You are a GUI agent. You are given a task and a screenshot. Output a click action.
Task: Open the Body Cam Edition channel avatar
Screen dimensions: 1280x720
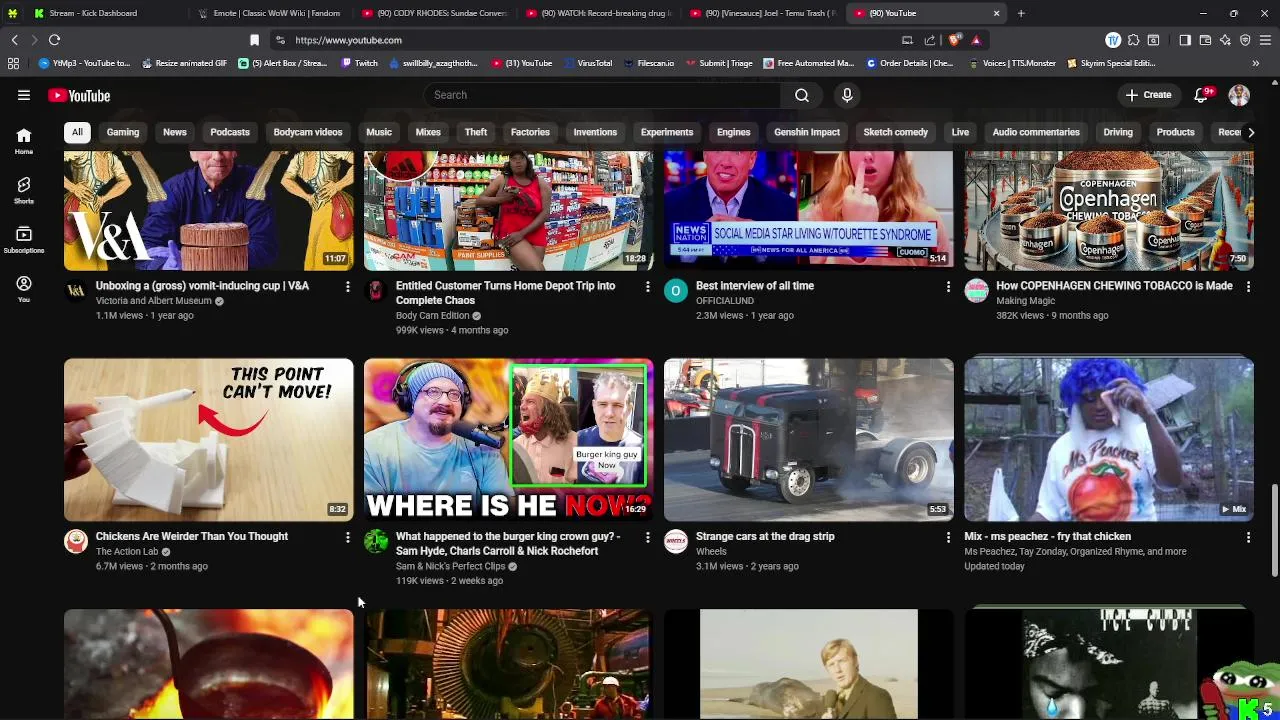pyautogui.click(x=376, y=291)
